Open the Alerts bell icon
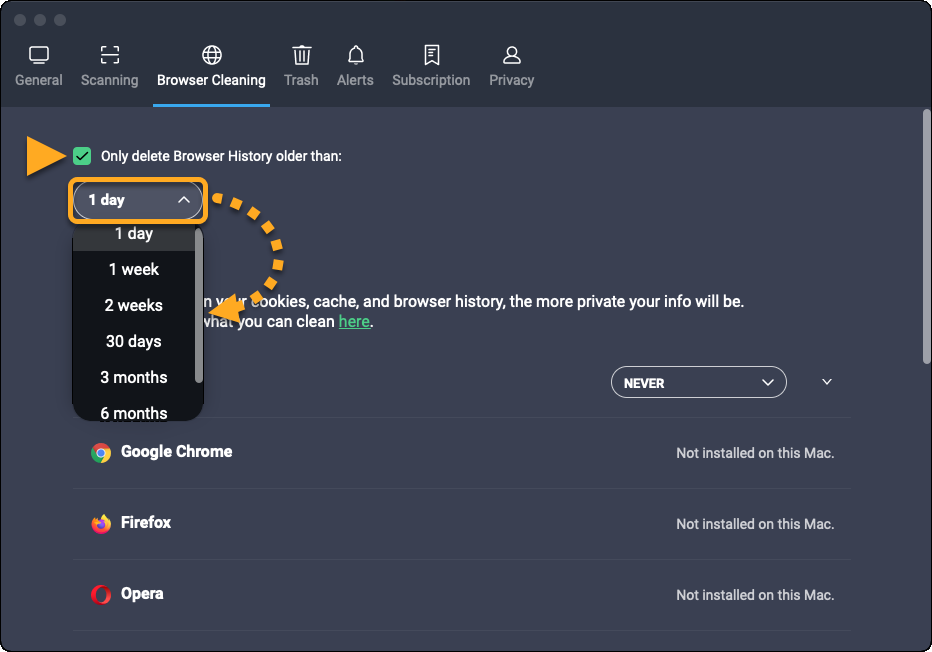932x652 pixels. click(355, 55)
